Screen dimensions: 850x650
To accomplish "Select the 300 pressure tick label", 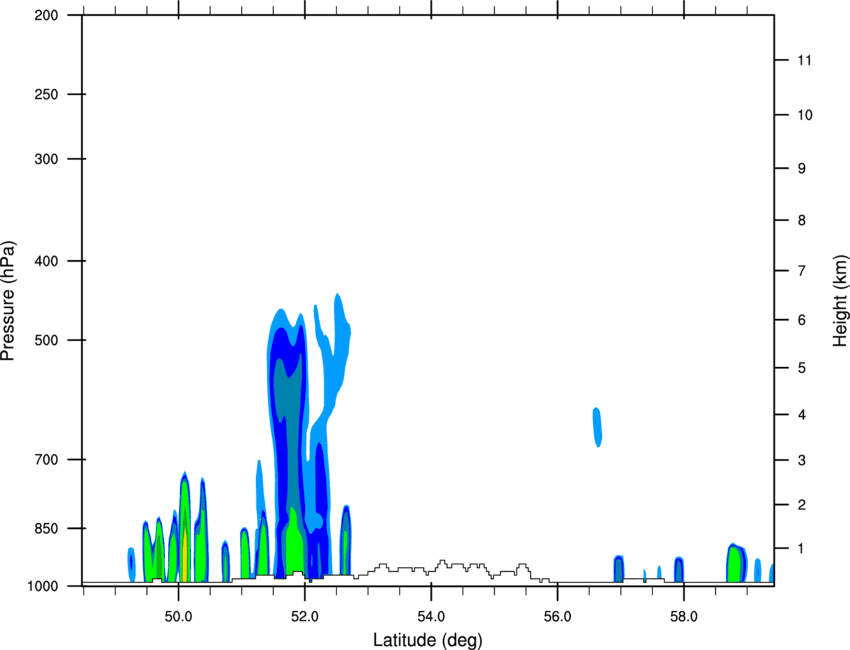I will pyautogui.click(x=47, y=159).
